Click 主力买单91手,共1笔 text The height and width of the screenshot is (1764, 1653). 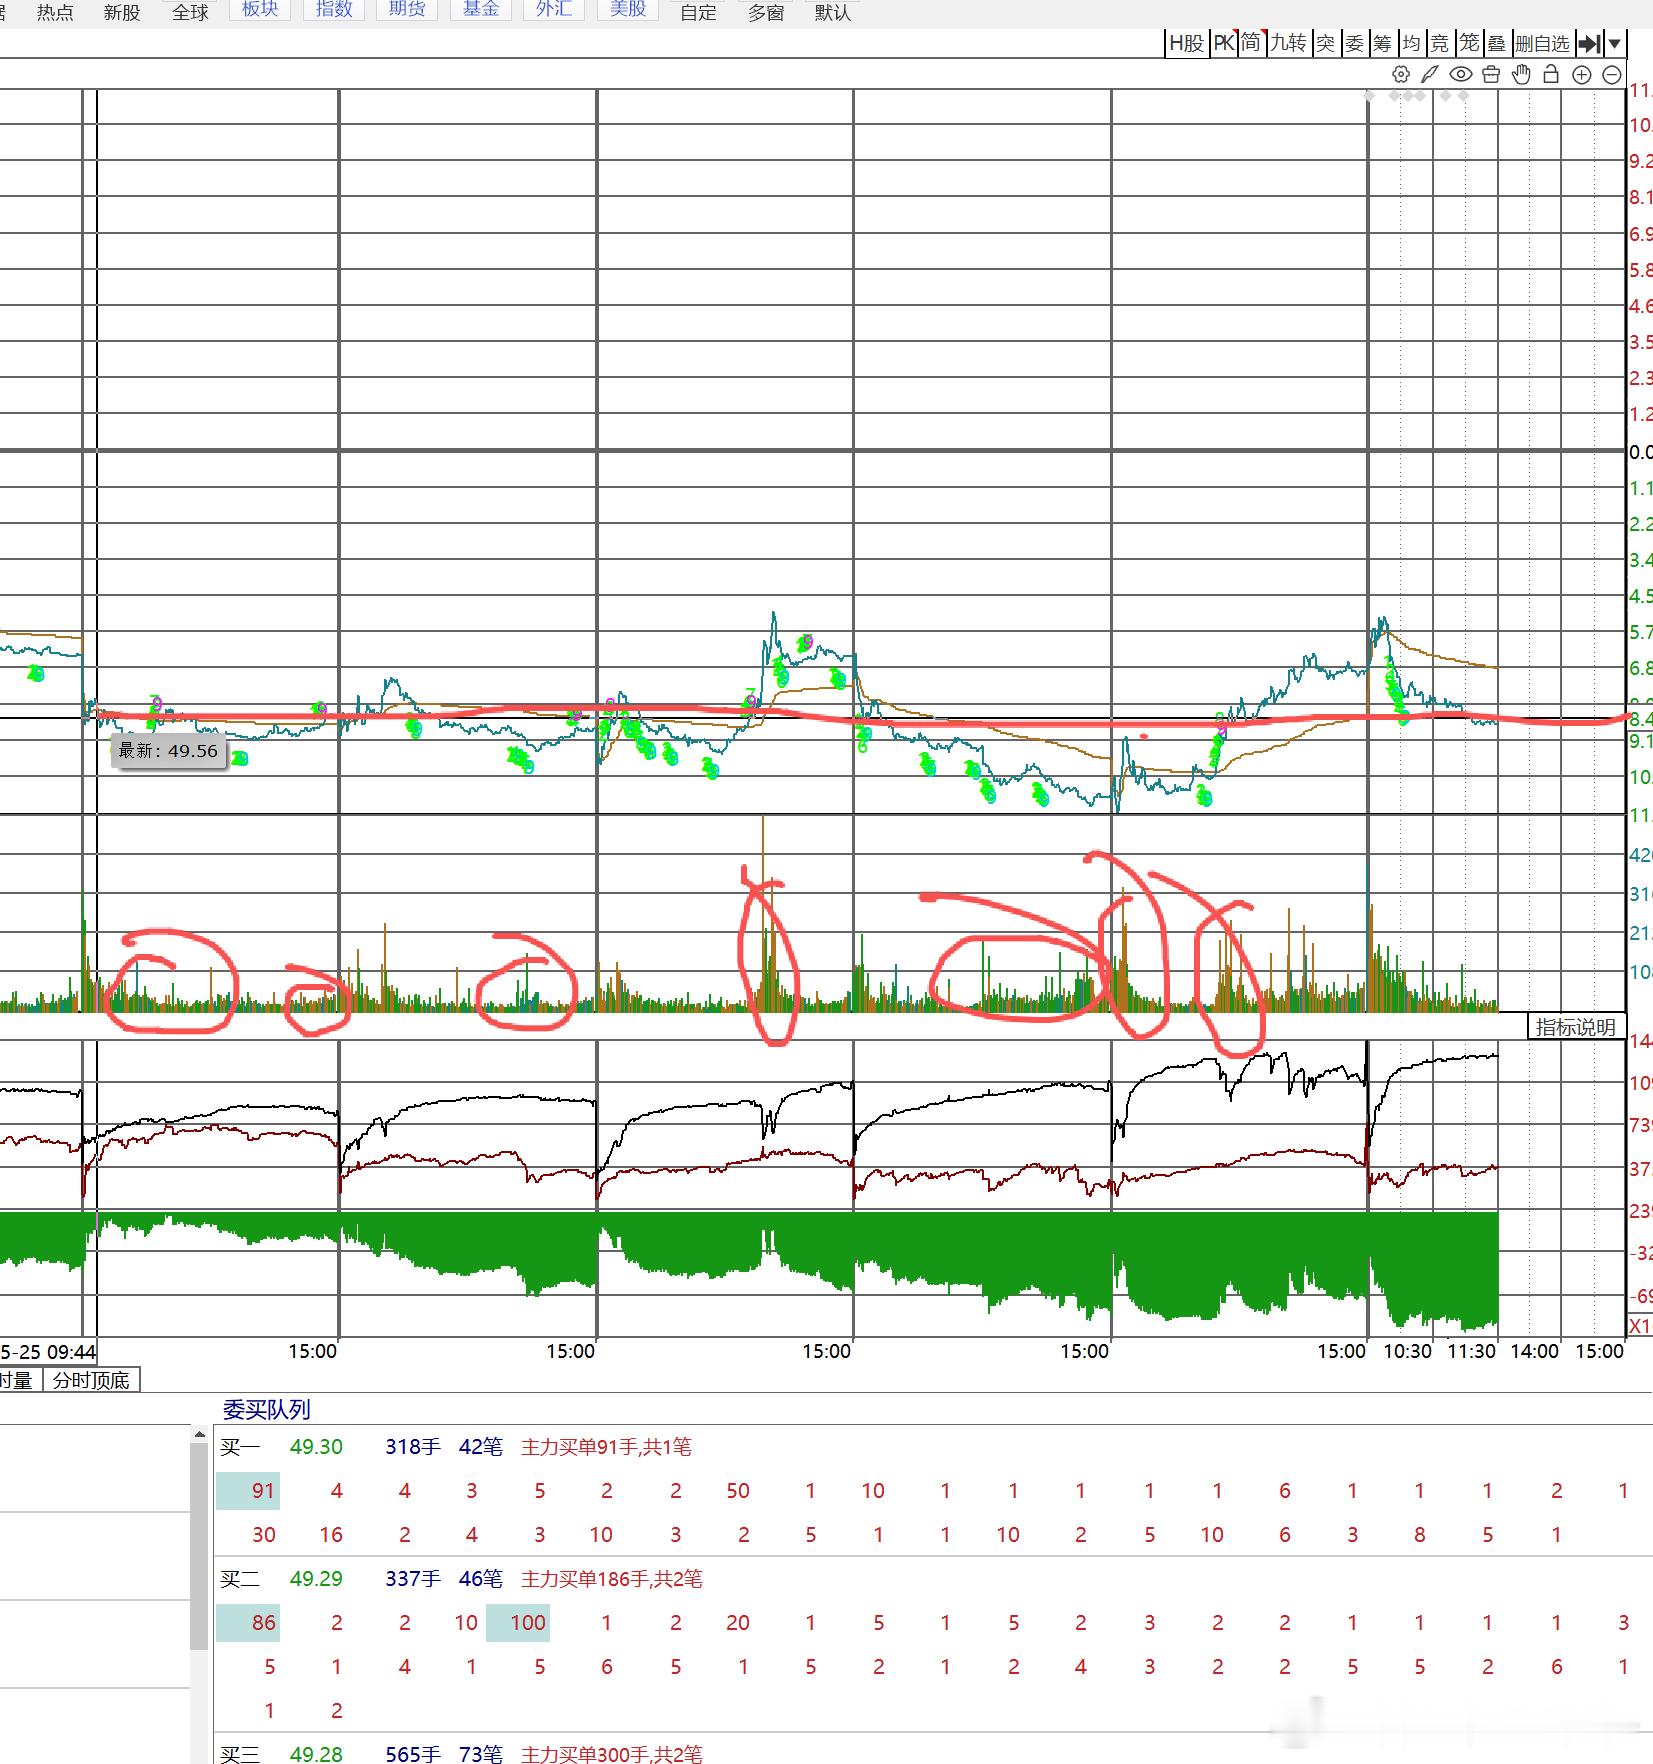(606, 1446)
